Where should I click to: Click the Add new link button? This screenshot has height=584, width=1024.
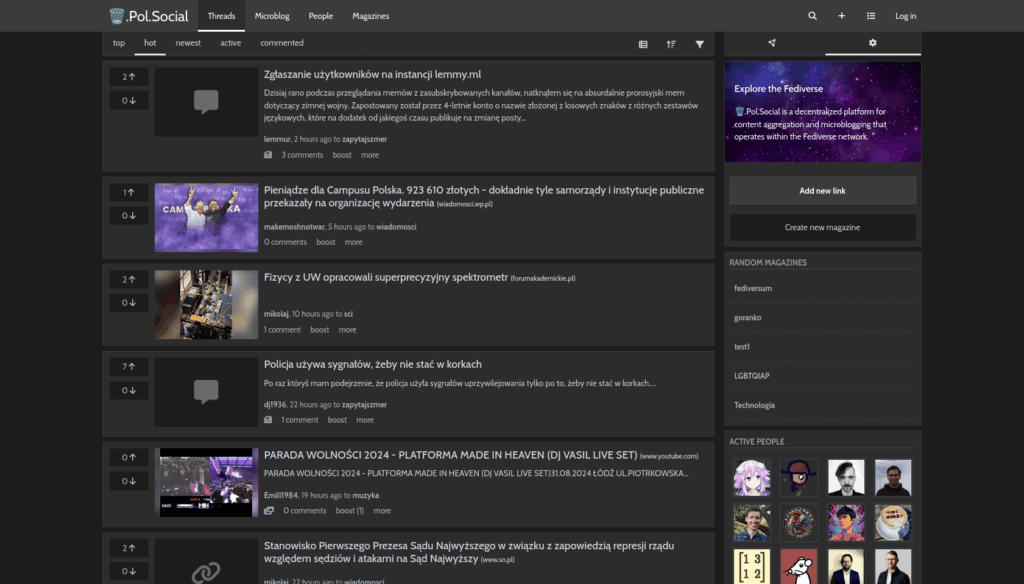[822, 191]
